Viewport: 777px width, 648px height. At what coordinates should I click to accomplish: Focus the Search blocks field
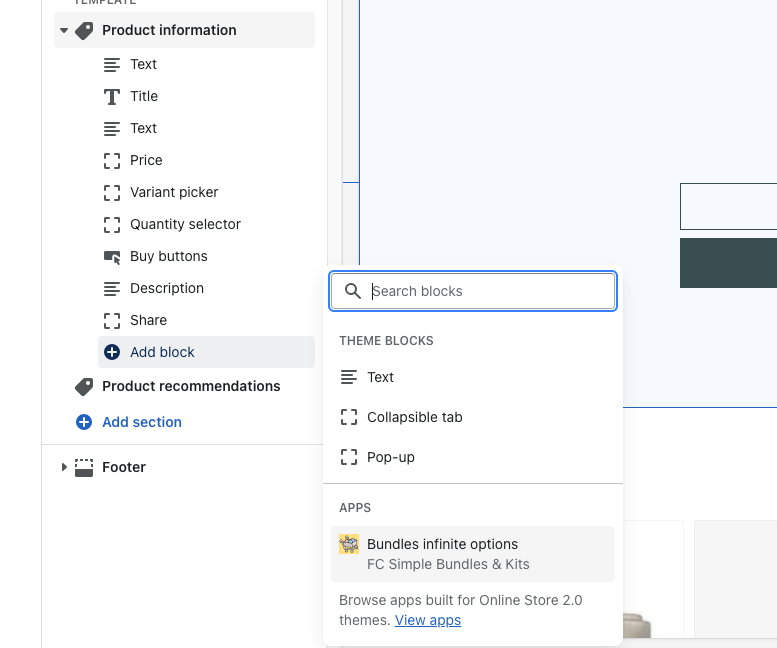[x=473, y=291]
